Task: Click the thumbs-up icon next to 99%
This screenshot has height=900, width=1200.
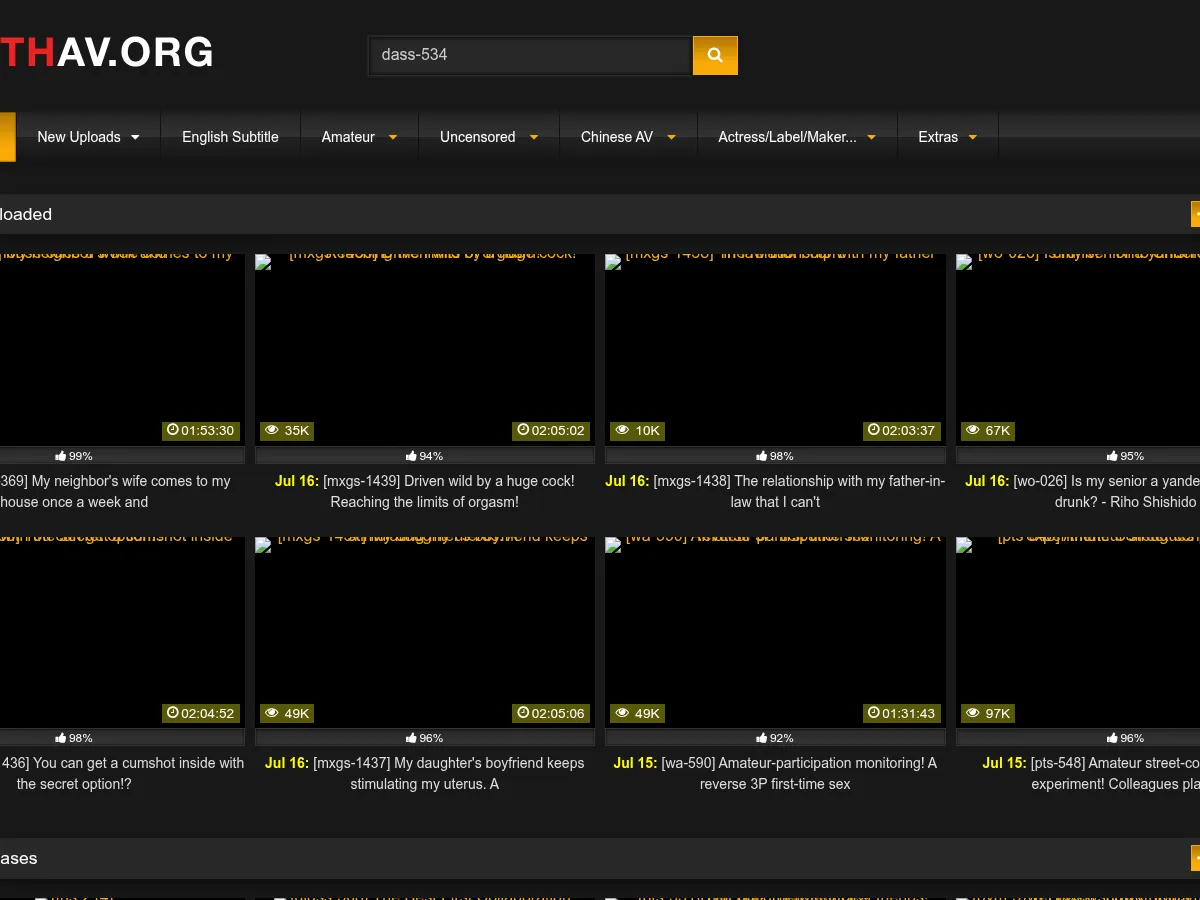Action: (x=61, y=456)
